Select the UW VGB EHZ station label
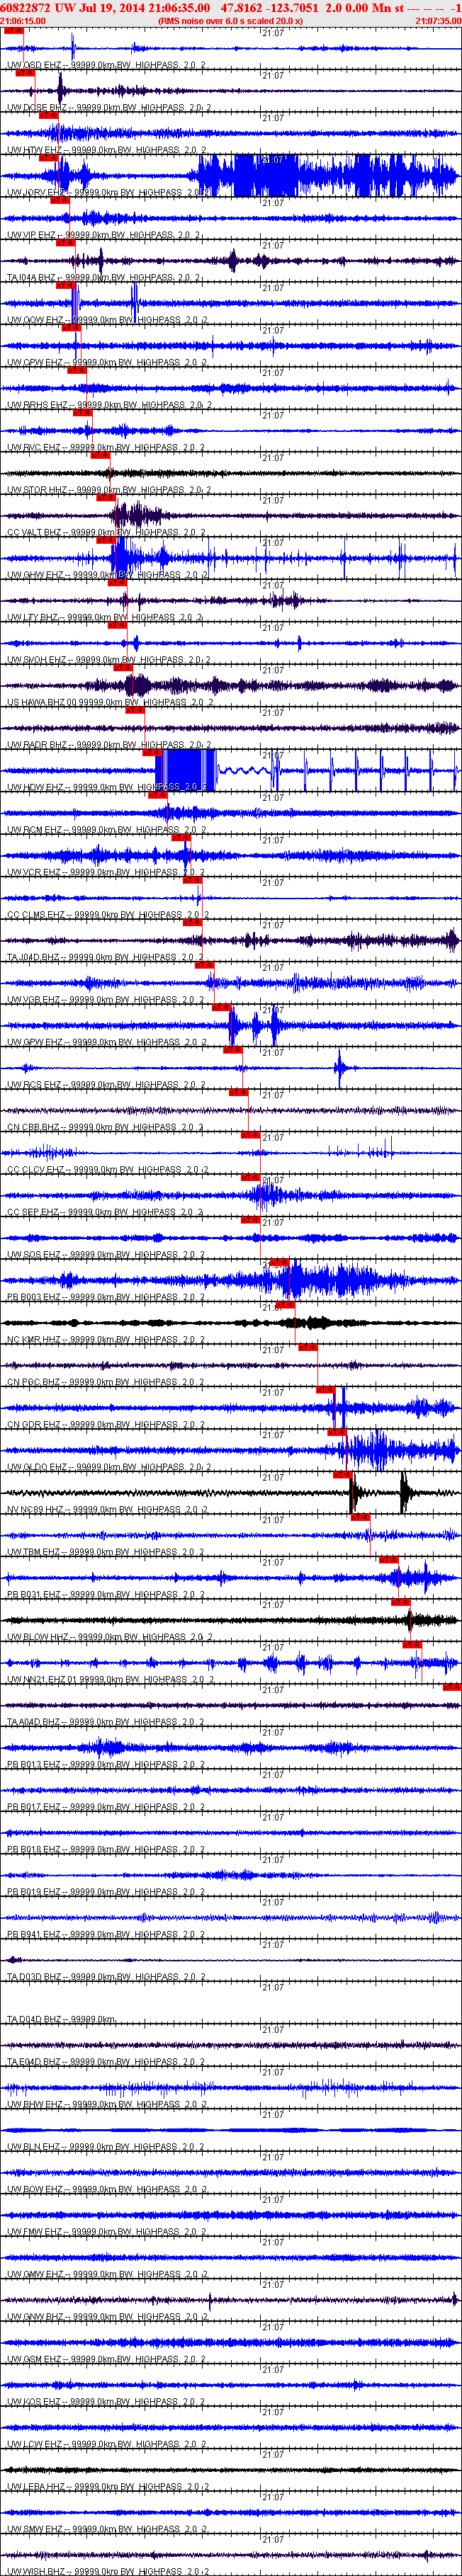462x2576 pixels. pos(106,1000)
